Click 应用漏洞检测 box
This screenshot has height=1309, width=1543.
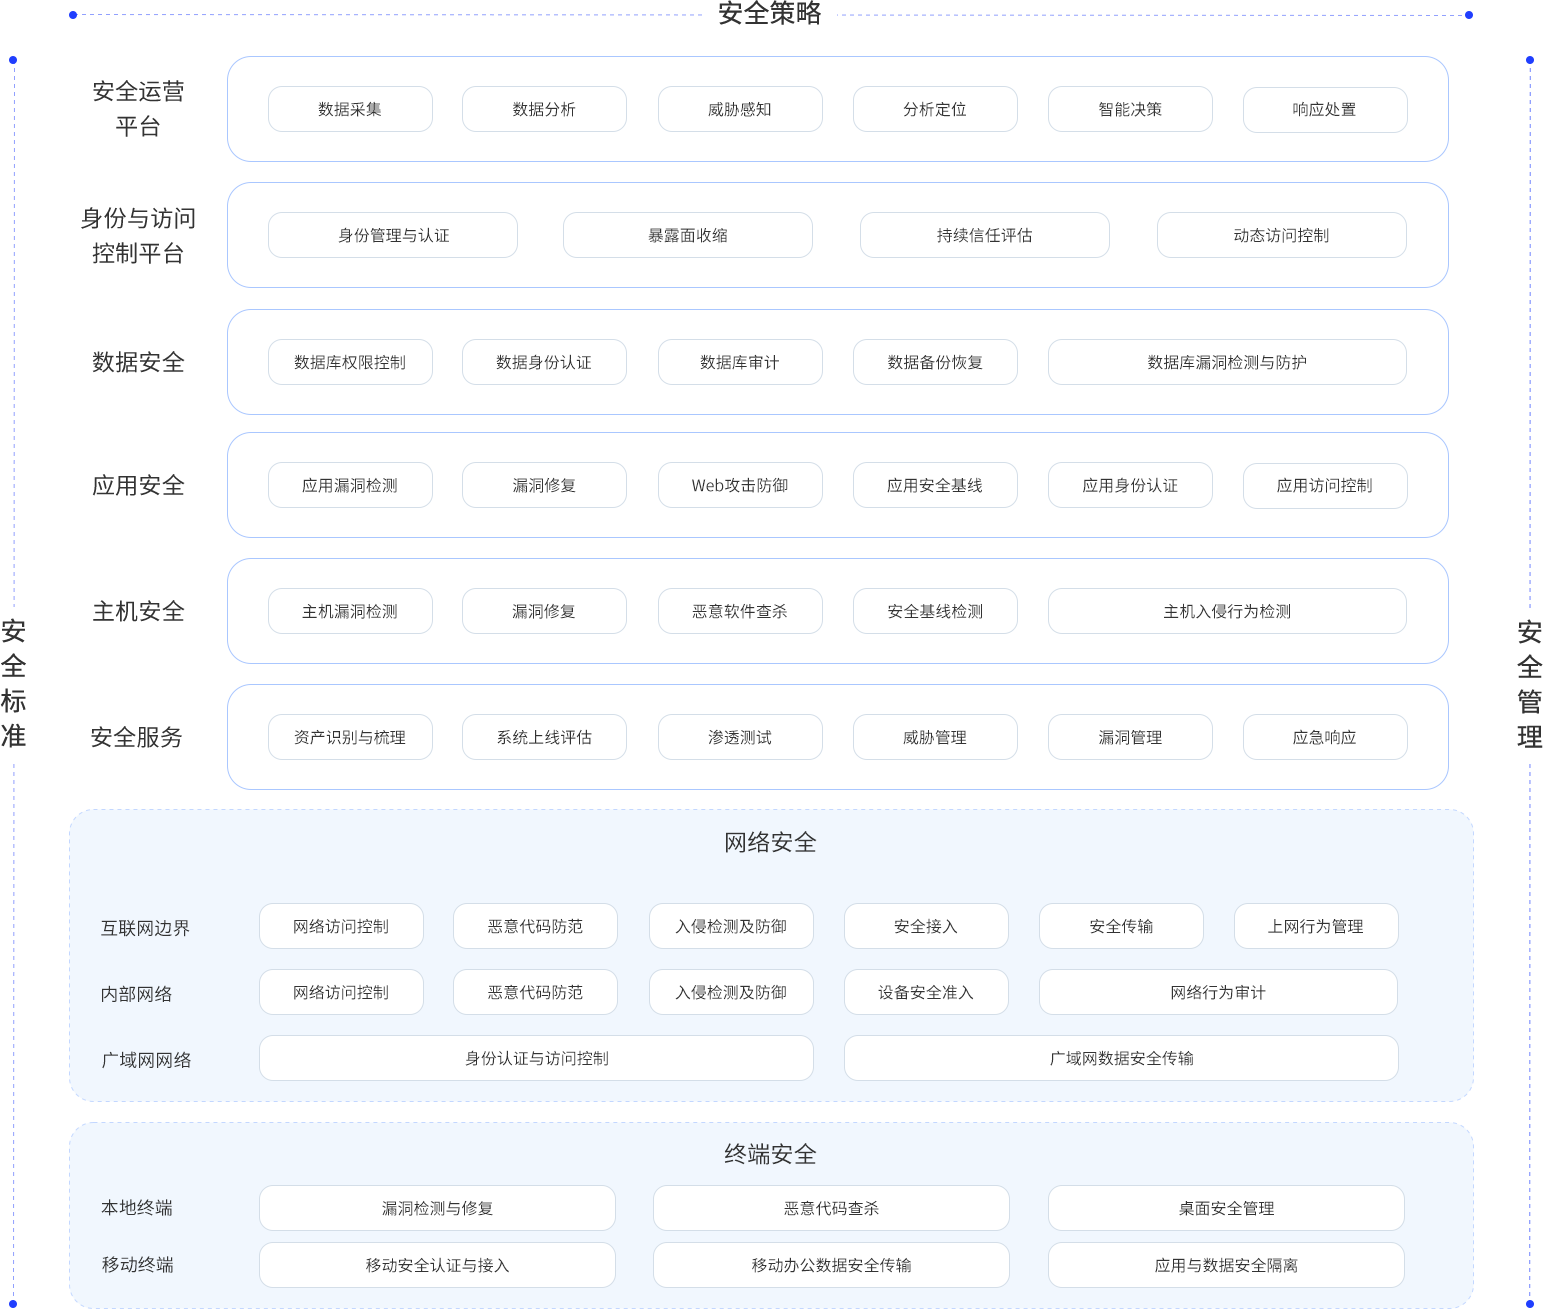coord(350,485)
